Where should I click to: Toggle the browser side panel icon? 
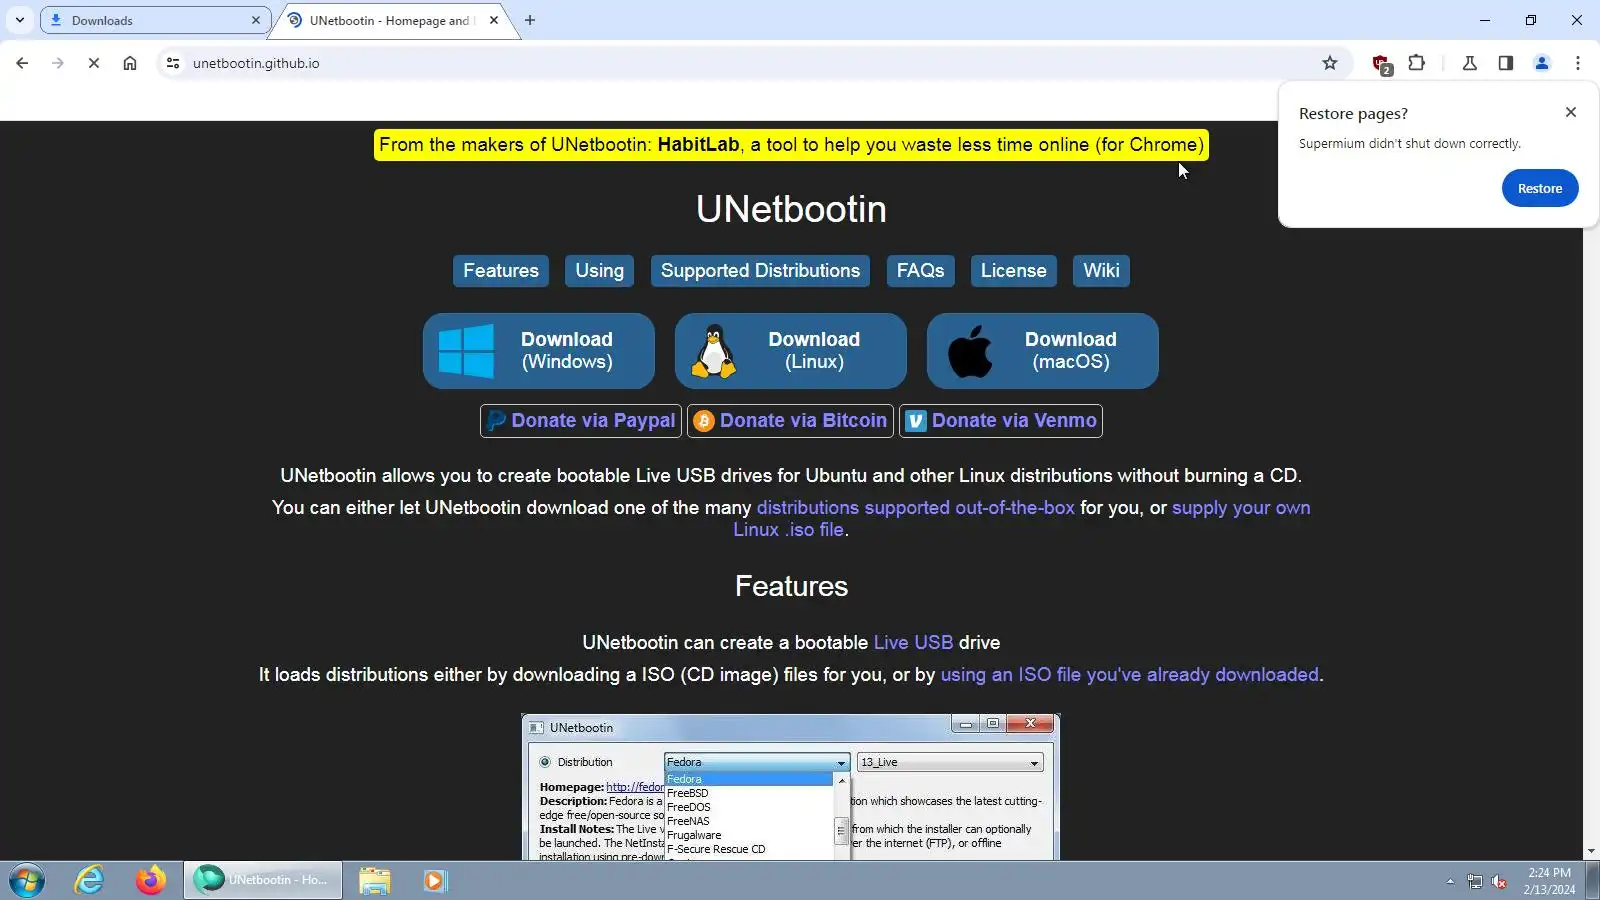click(x=1506, y=63)
